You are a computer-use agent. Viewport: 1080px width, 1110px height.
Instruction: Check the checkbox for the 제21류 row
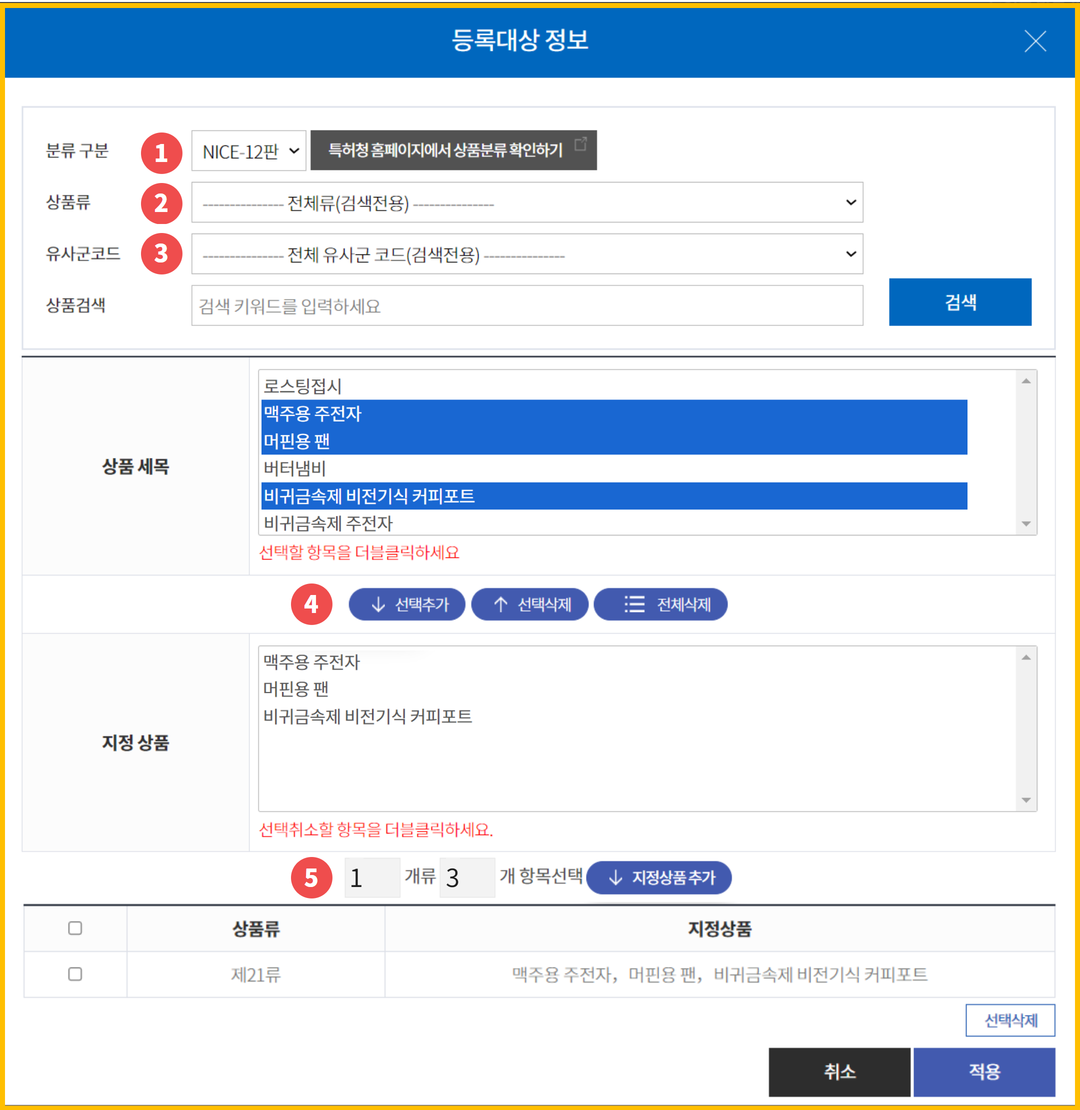pyautogui.click(x=75, y=975)
